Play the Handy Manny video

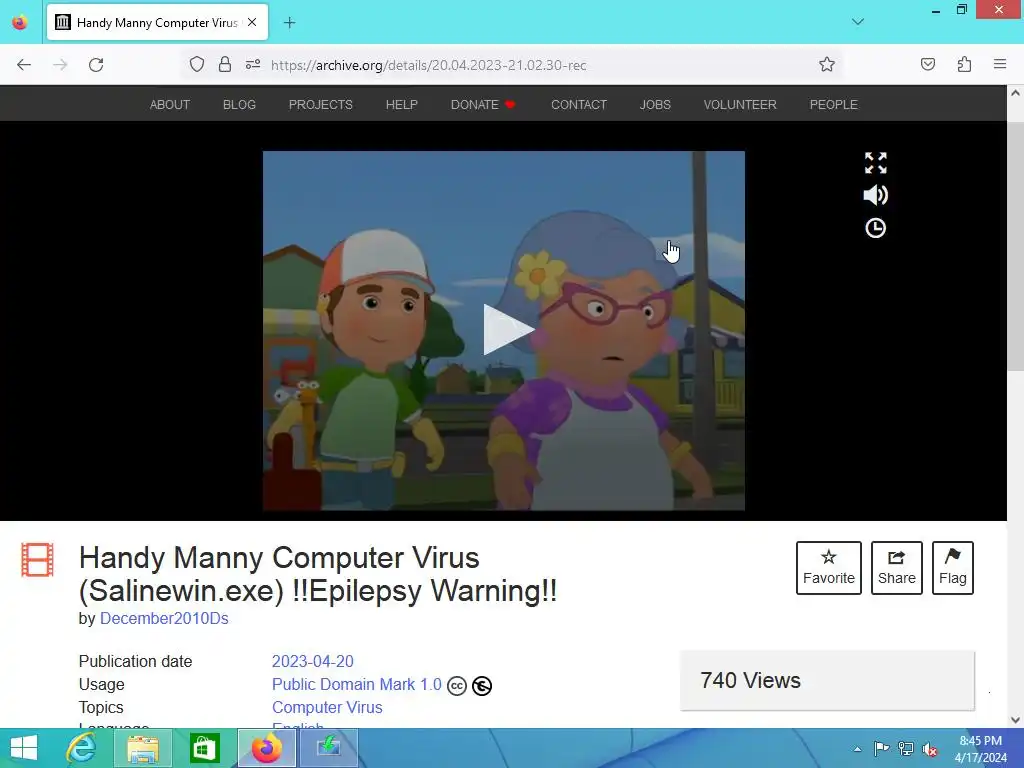(509, 330)
